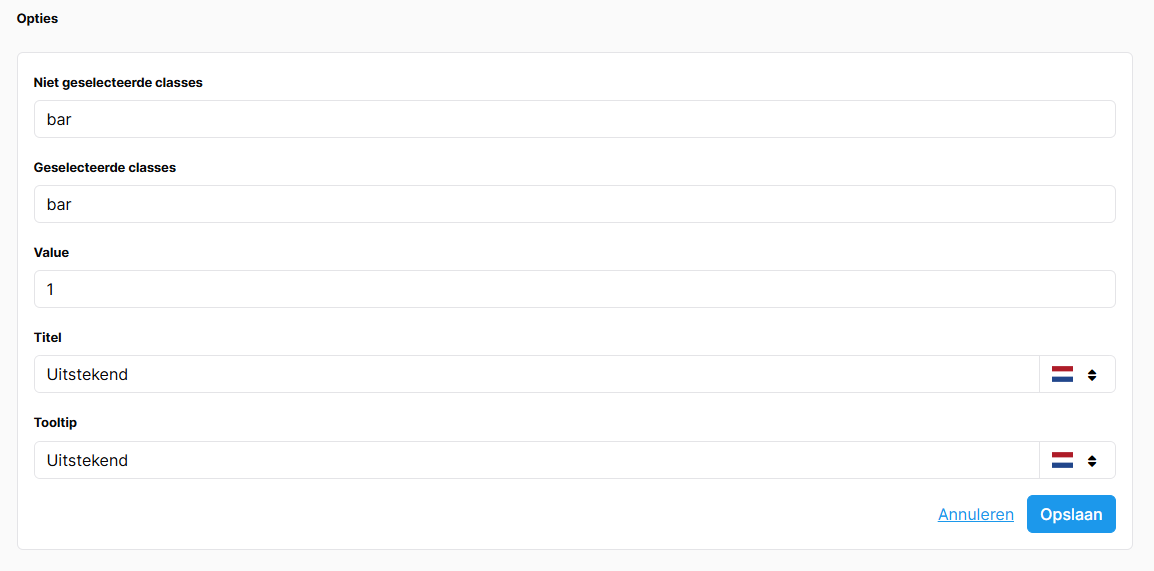Screen dimensions: 1154x571
Task: Cancel editing via Annuleren link
Action: coord(976,514)
